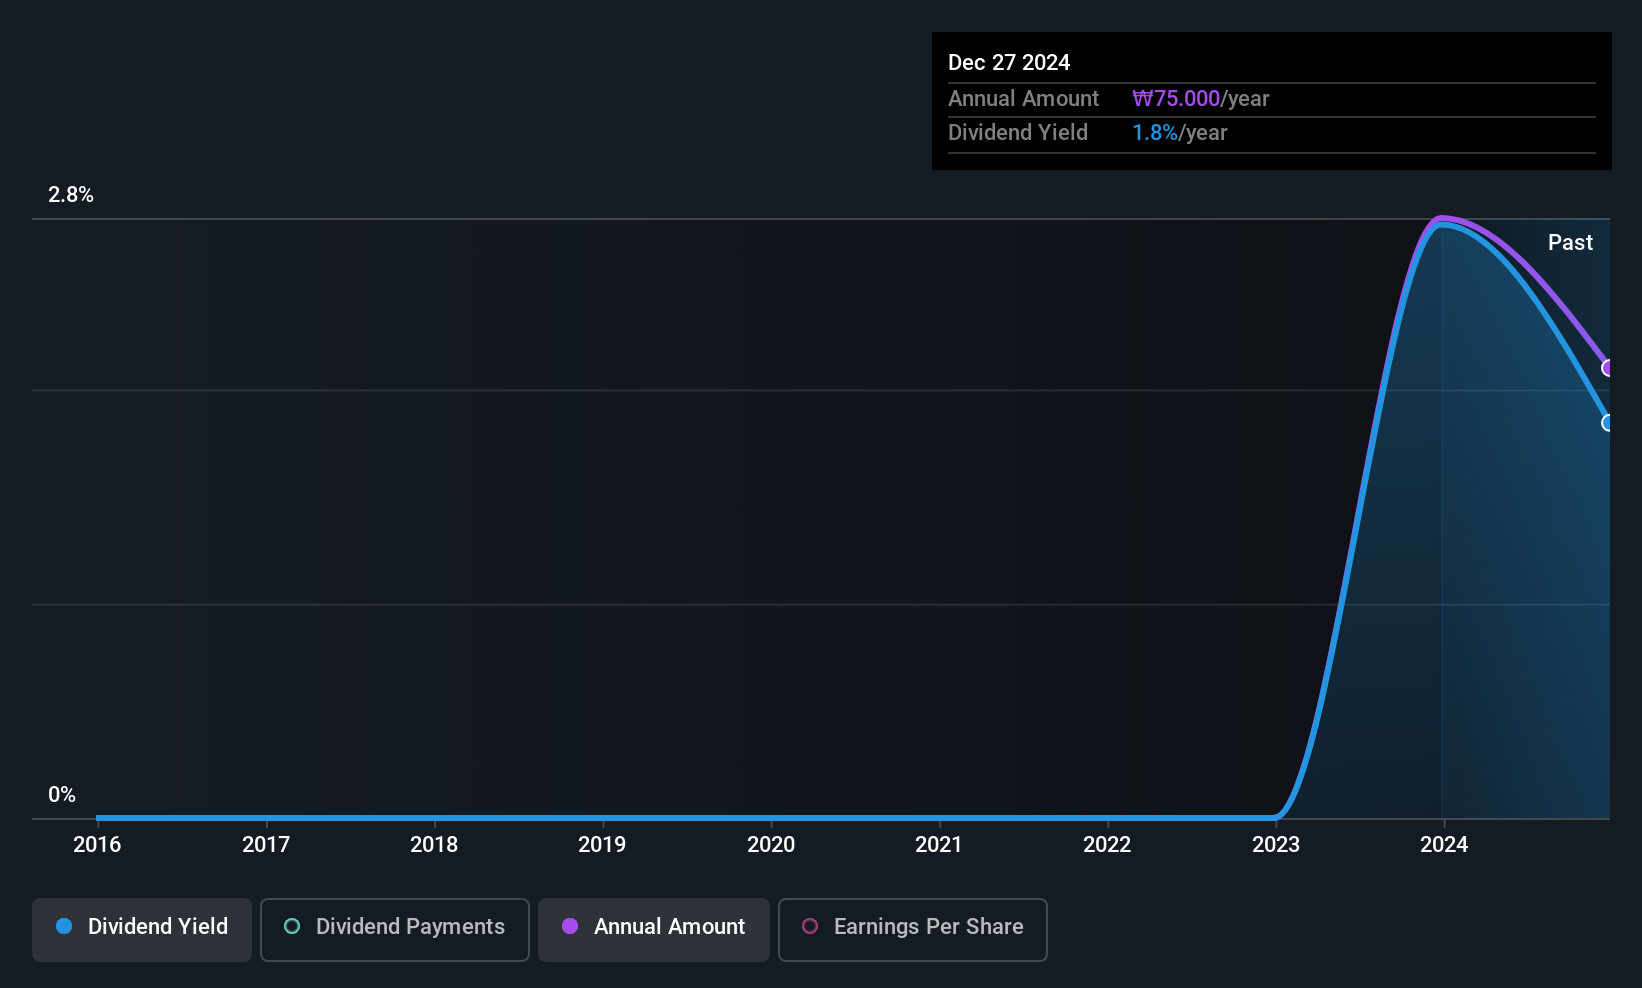The width and height of the screenshot is (1642, 988).
Task: Select the teal Dividend Payments circle icon
Action: pyautogui.click(x=292, y=927)
